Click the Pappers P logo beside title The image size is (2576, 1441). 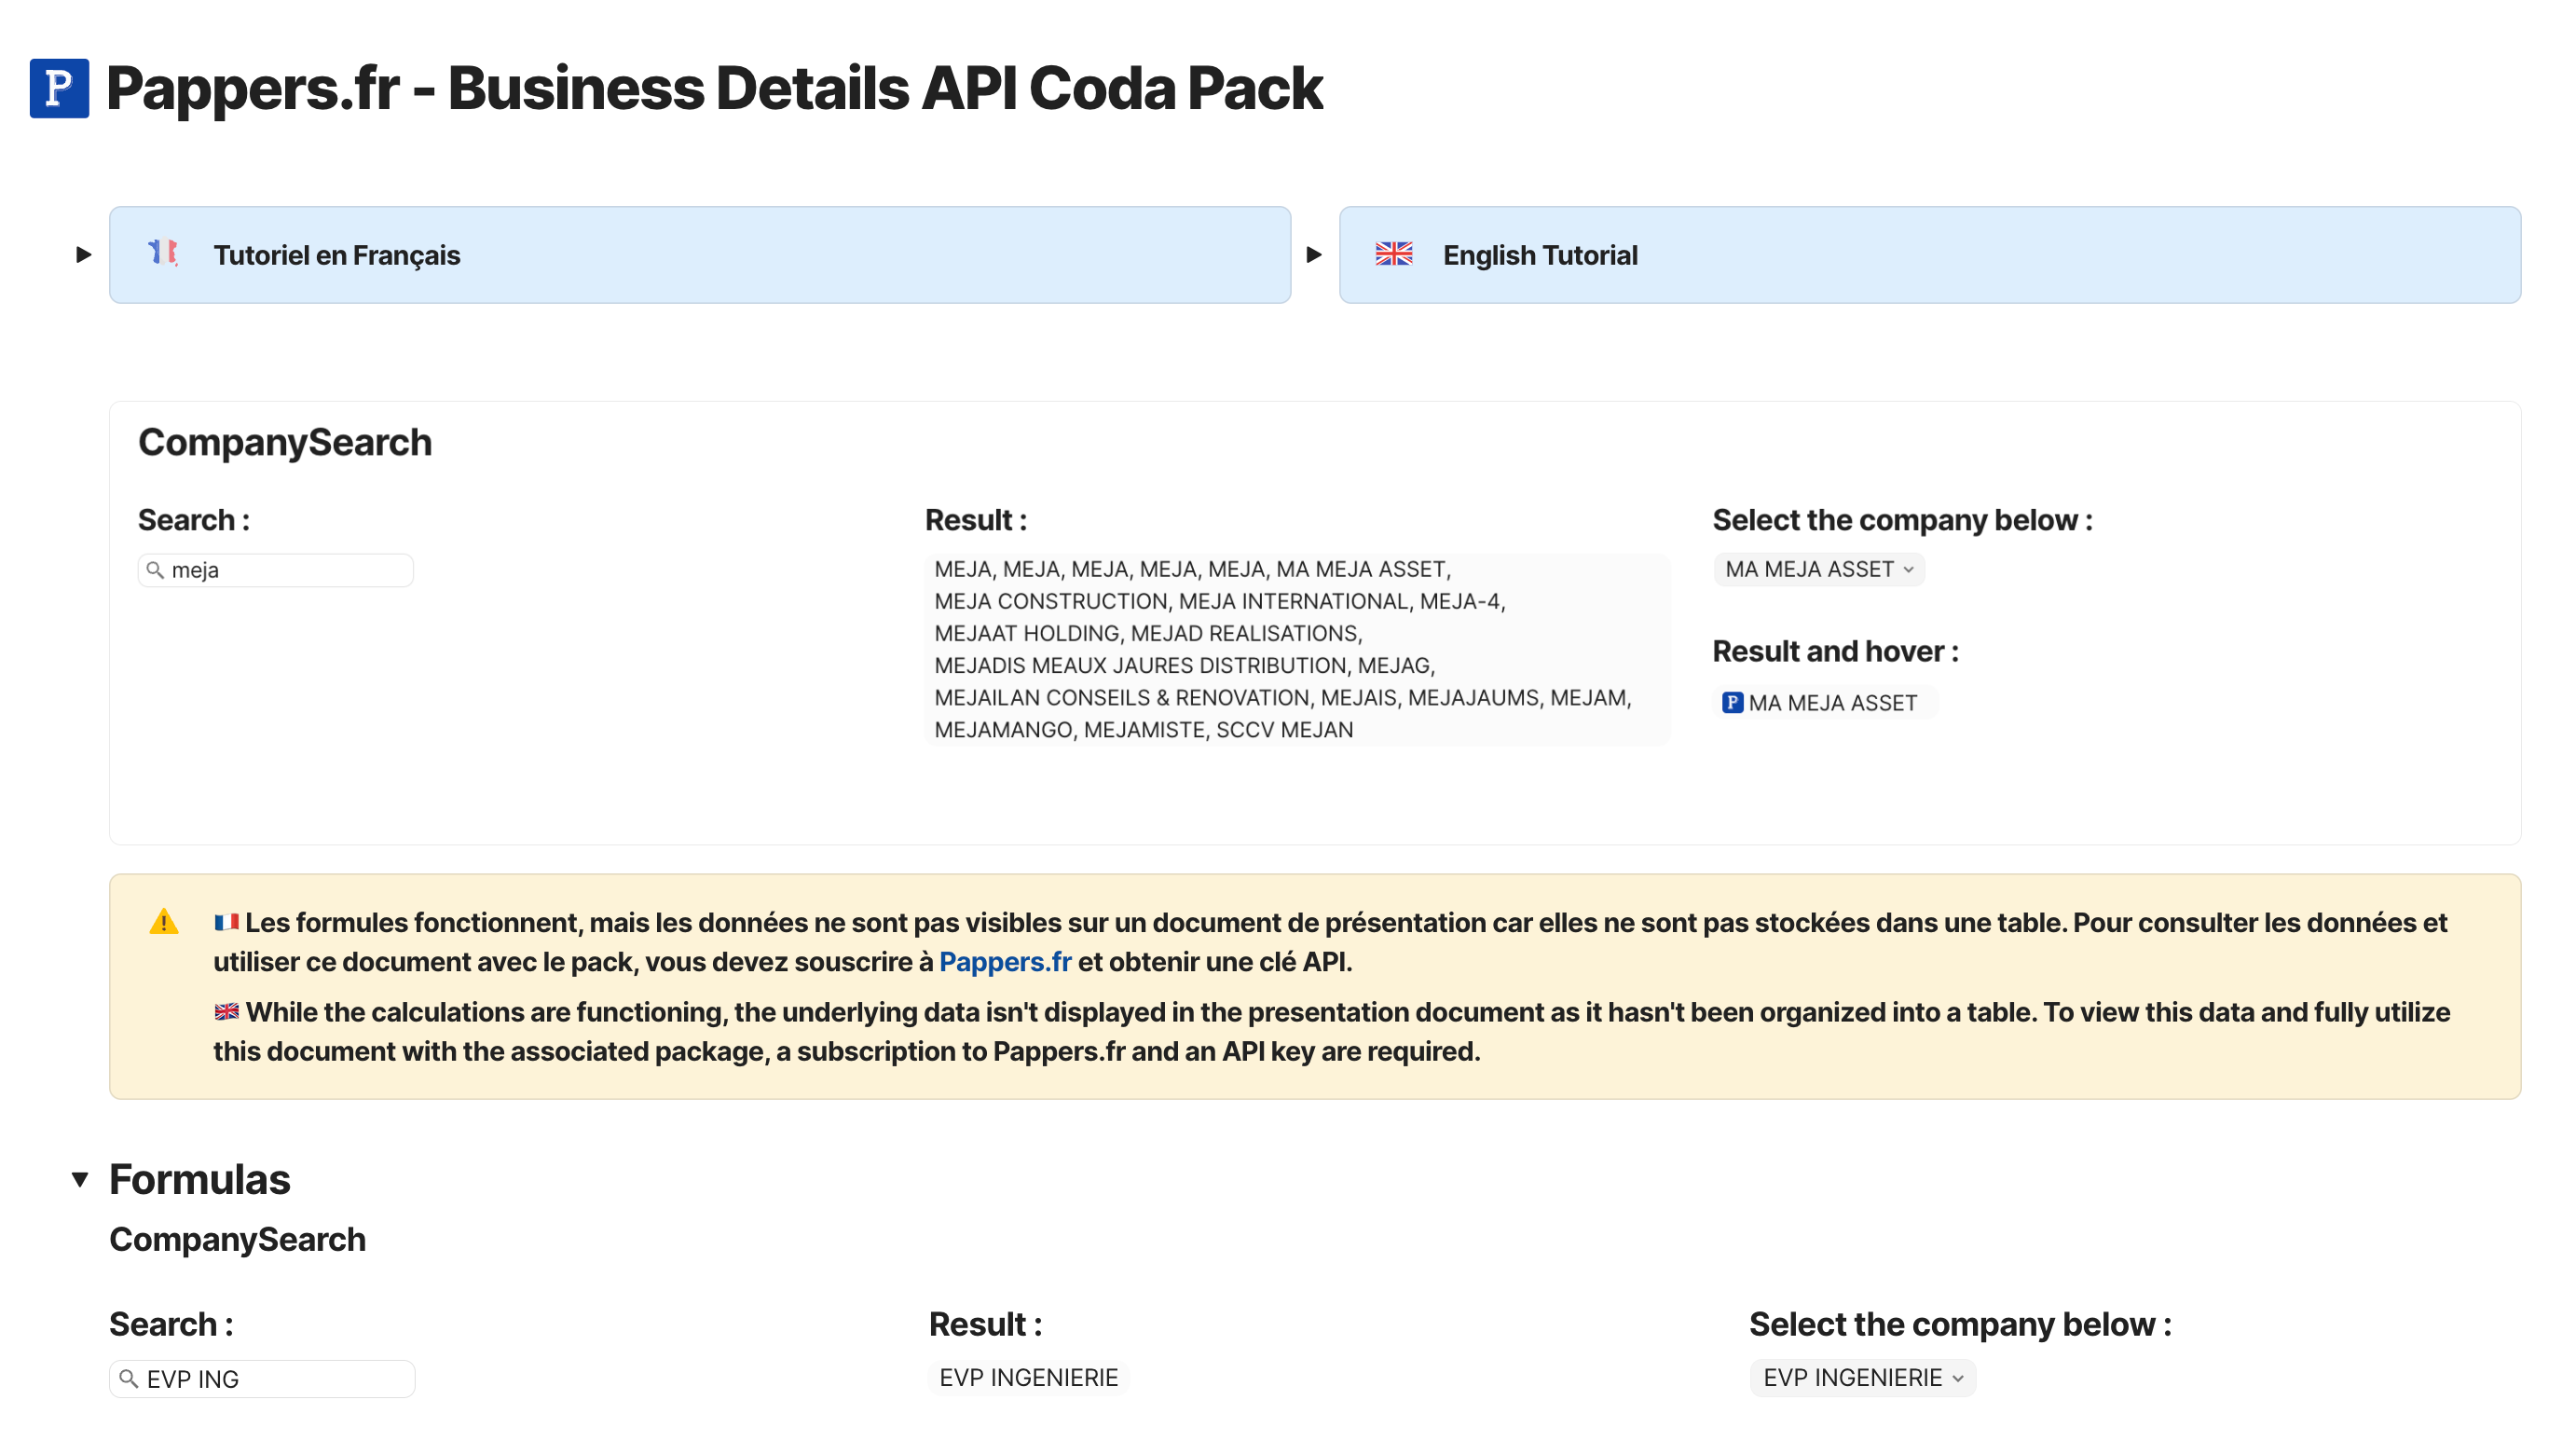point(59,88)
